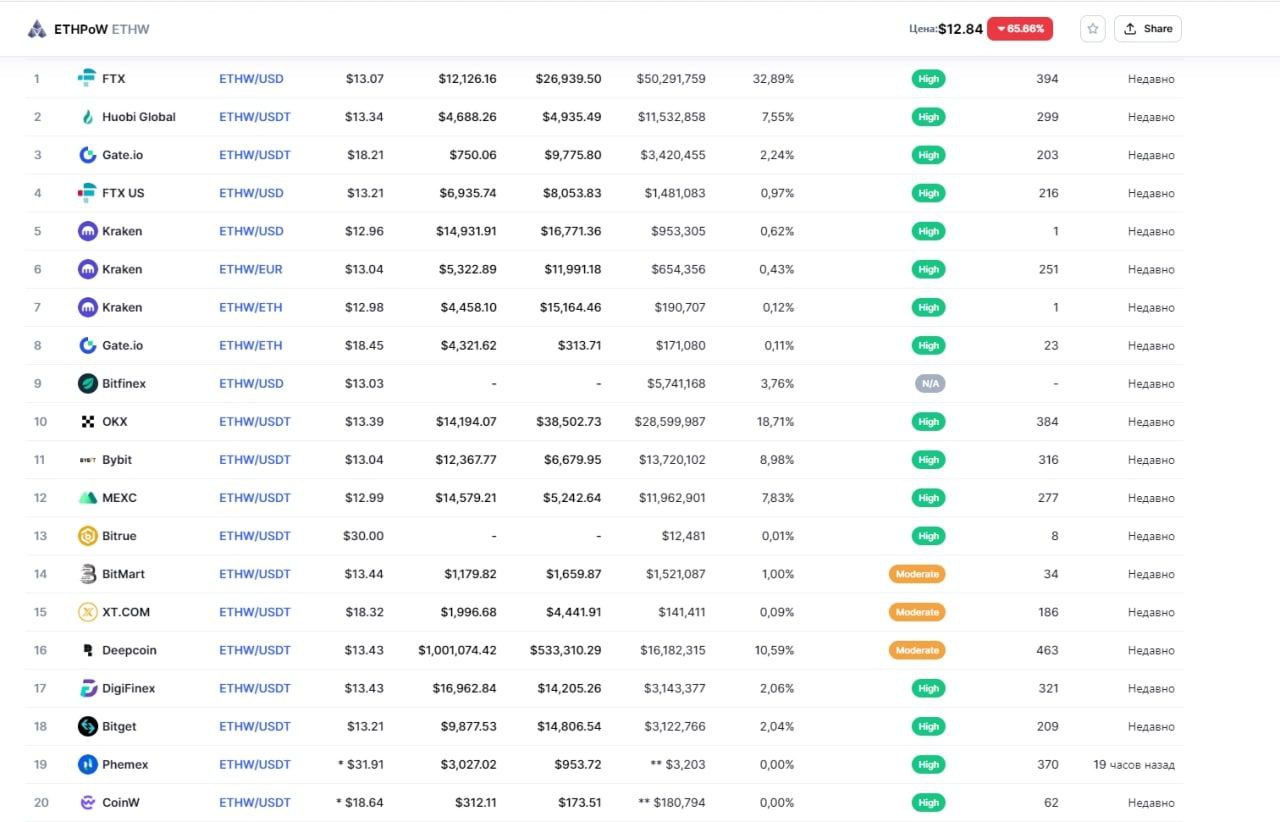Click the DigiFinex logo icon
This screenshot has height=822, width=1280.
pos(87,688)
